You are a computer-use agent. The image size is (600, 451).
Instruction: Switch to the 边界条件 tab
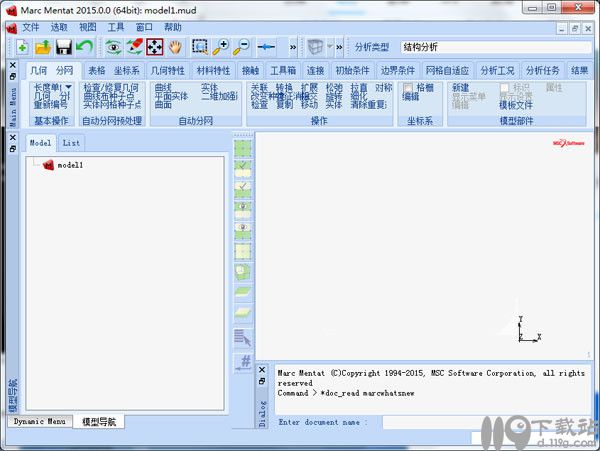coord(398,70)
